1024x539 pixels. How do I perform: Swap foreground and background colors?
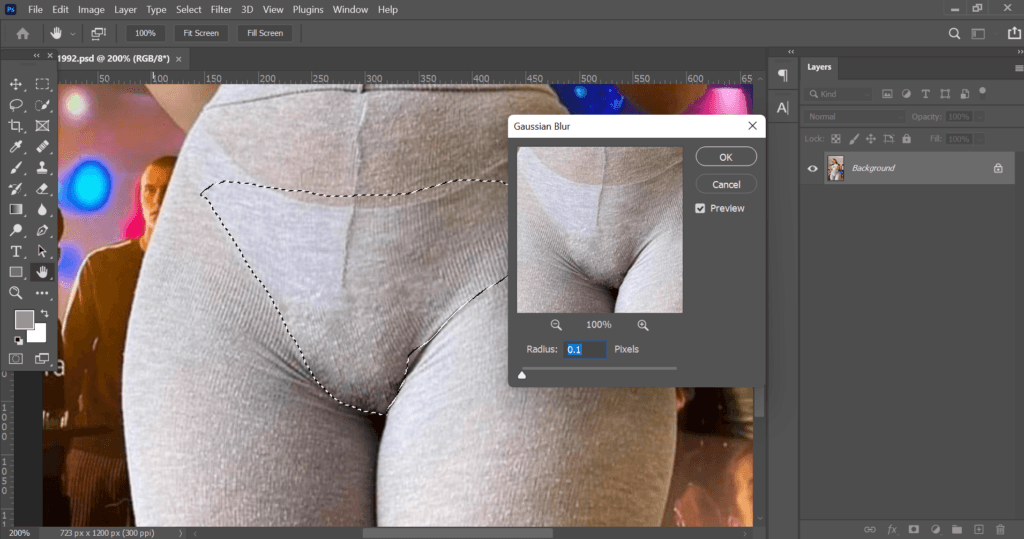pyautogui.click(x=44, y=314)
